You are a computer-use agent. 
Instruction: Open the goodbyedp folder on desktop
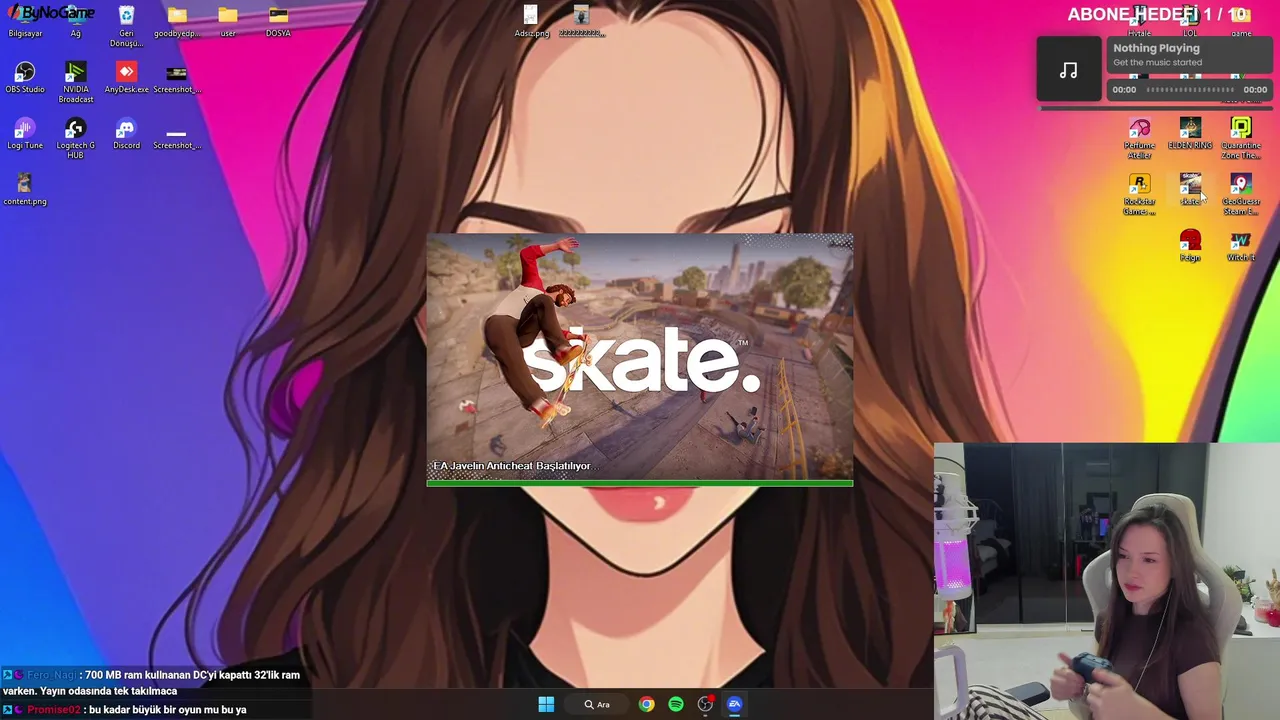(177, 21)
